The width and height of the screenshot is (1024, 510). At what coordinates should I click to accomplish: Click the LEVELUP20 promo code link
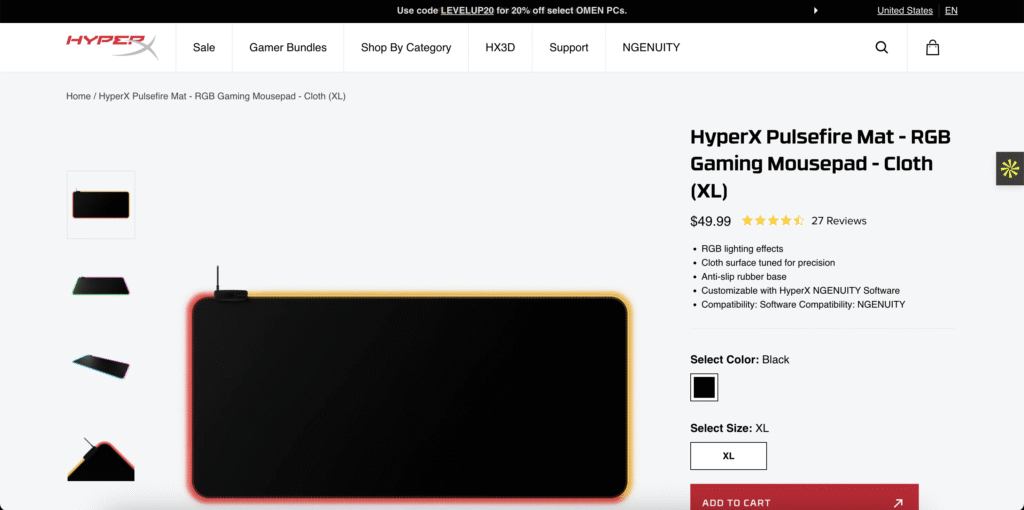coord(467,10)
